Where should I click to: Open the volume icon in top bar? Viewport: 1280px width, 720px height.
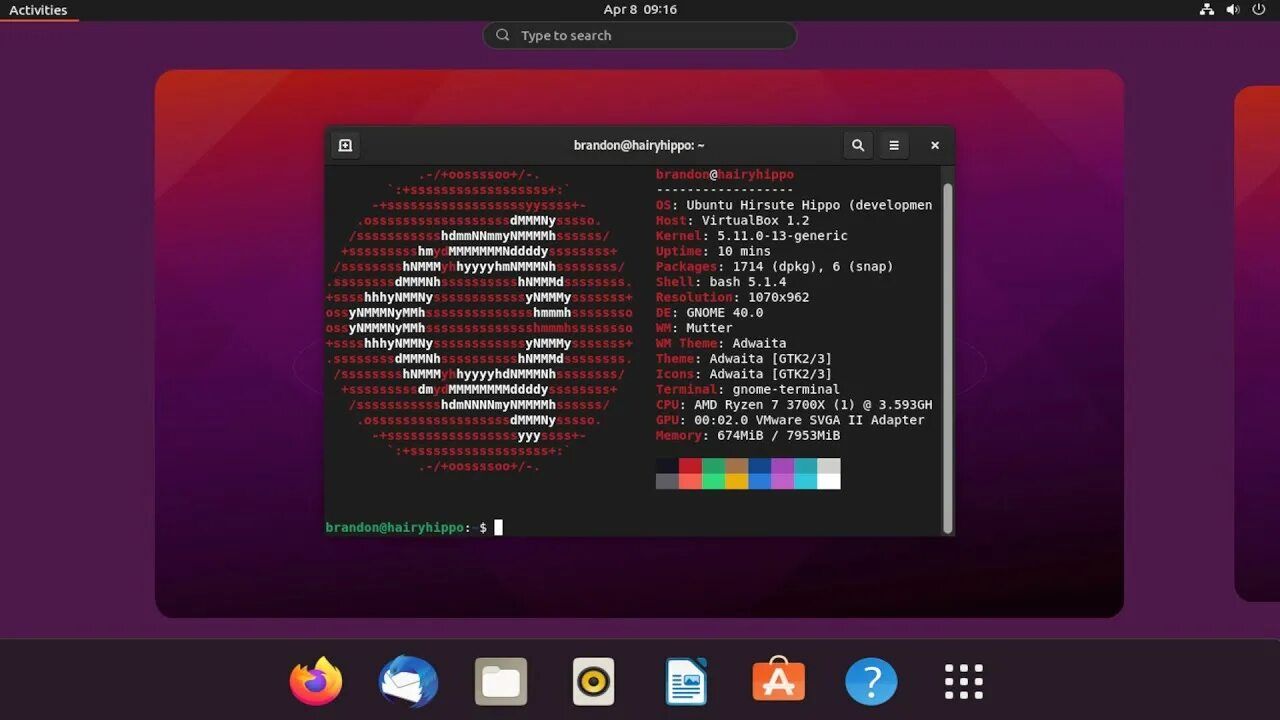point(1233,10)
